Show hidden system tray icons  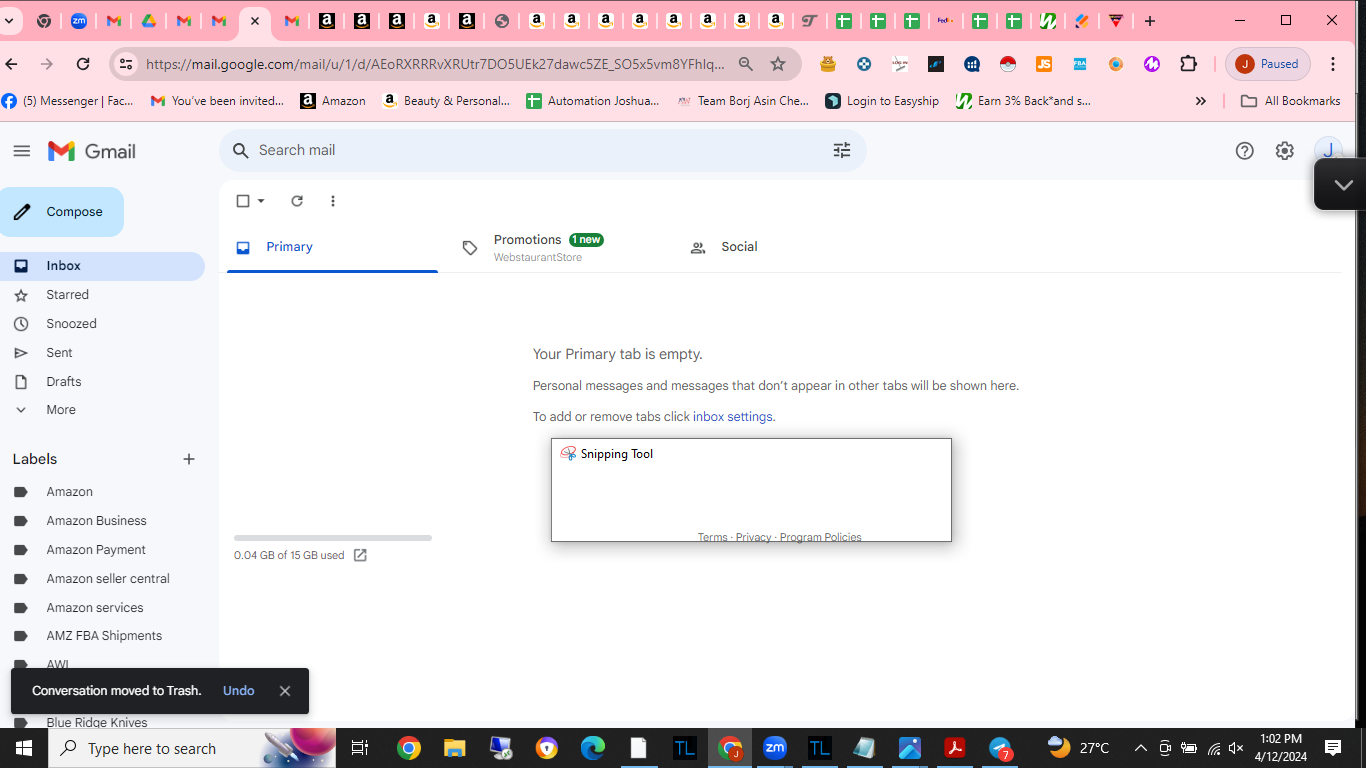[x=1140, y=748]
